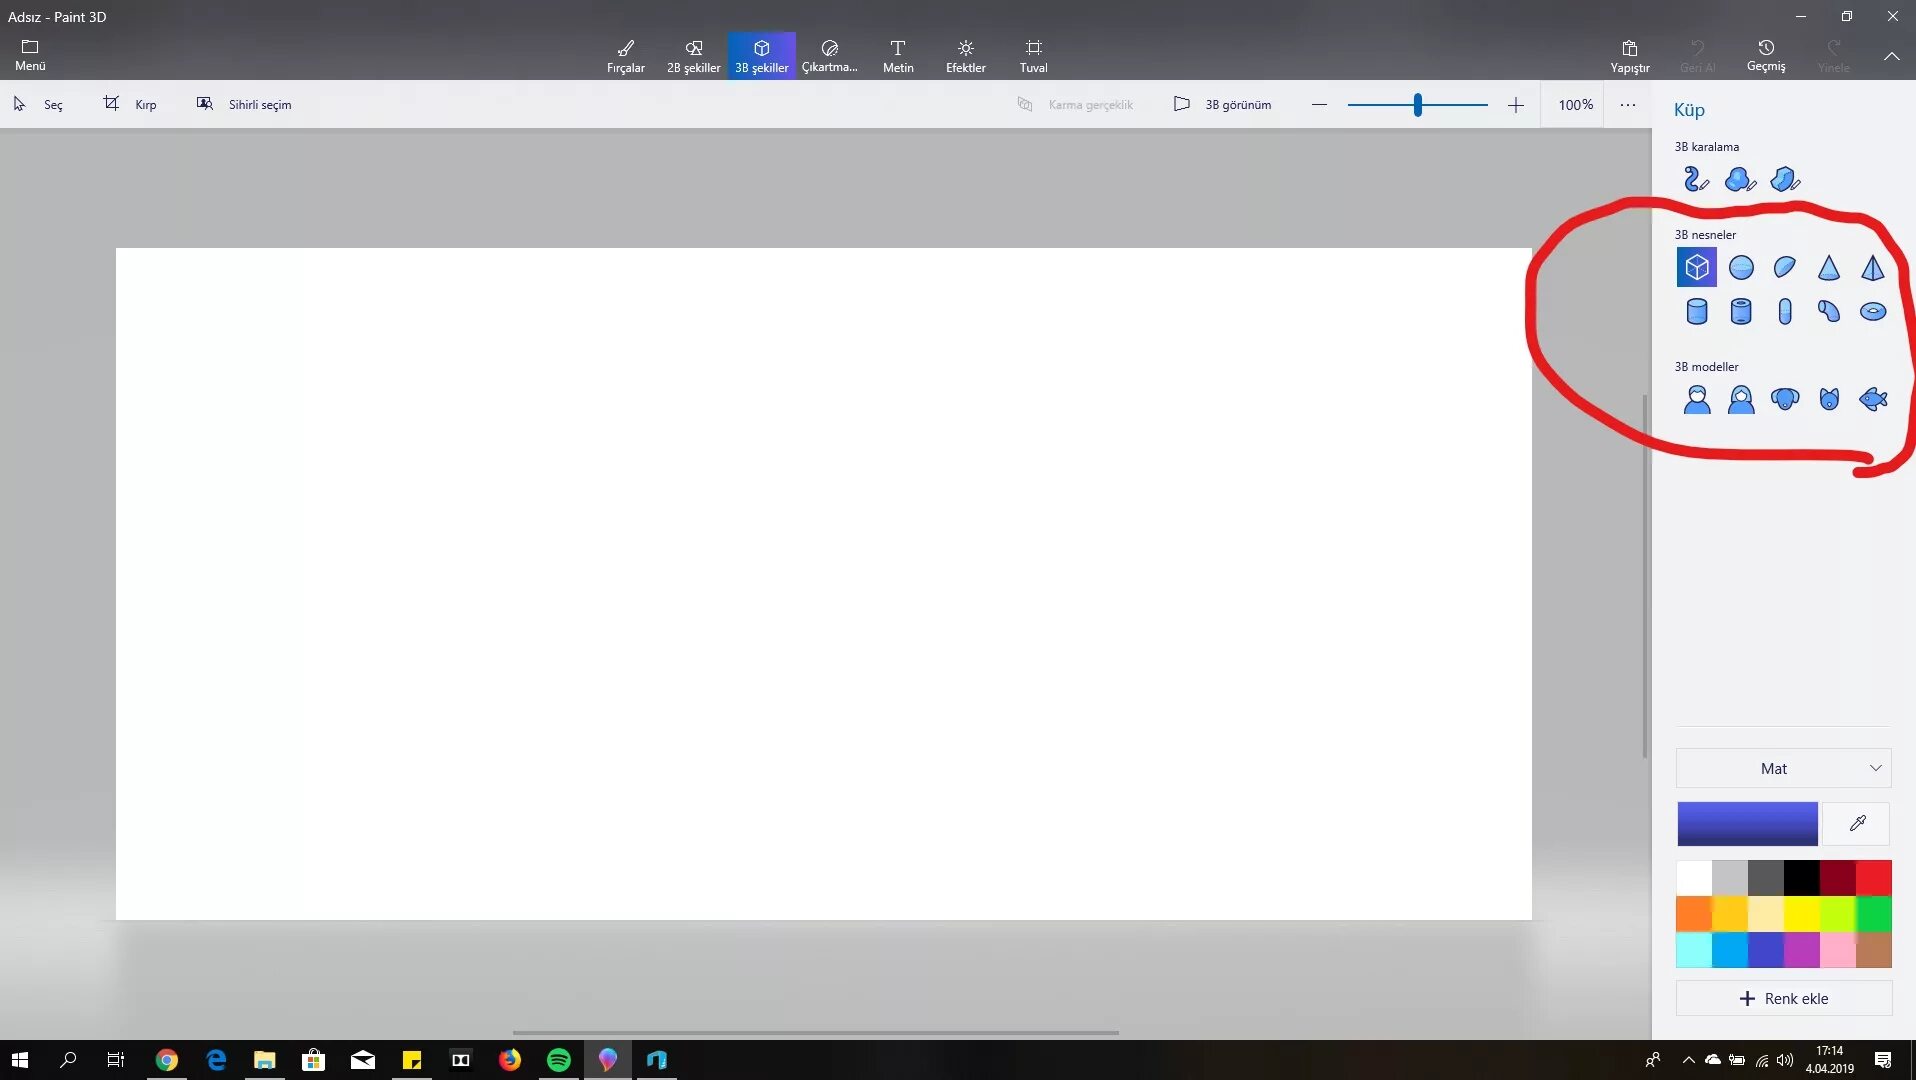Screen dimensions: 1916x1080
Task: Choose the Tube 3D object
Action: pyautogui.click(x=1741, y=311)
